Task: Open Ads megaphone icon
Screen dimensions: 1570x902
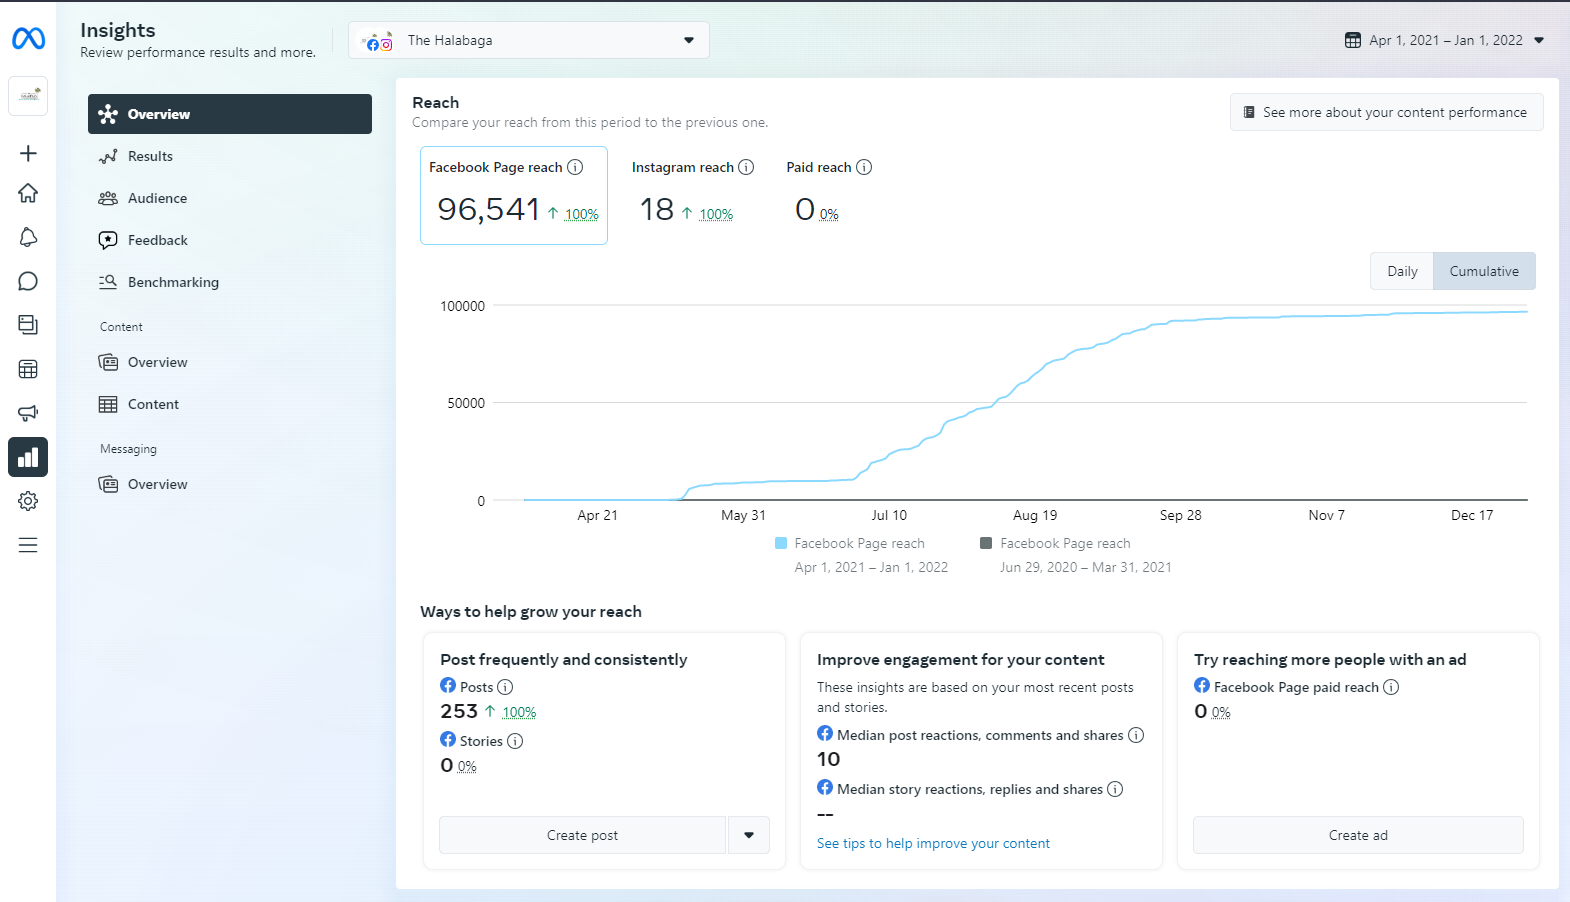Action: tap(28, 413)
